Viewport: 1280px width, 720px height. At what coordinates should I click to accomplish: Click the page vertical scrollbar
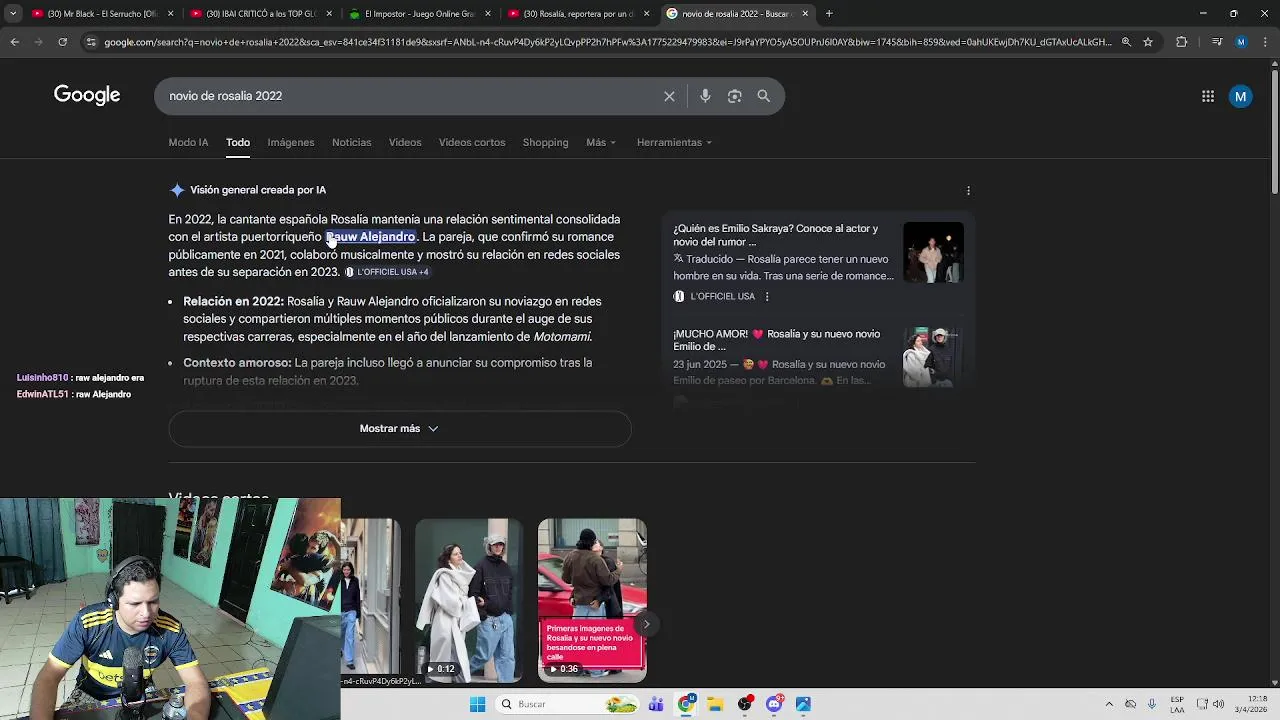tap(1274, 130)
